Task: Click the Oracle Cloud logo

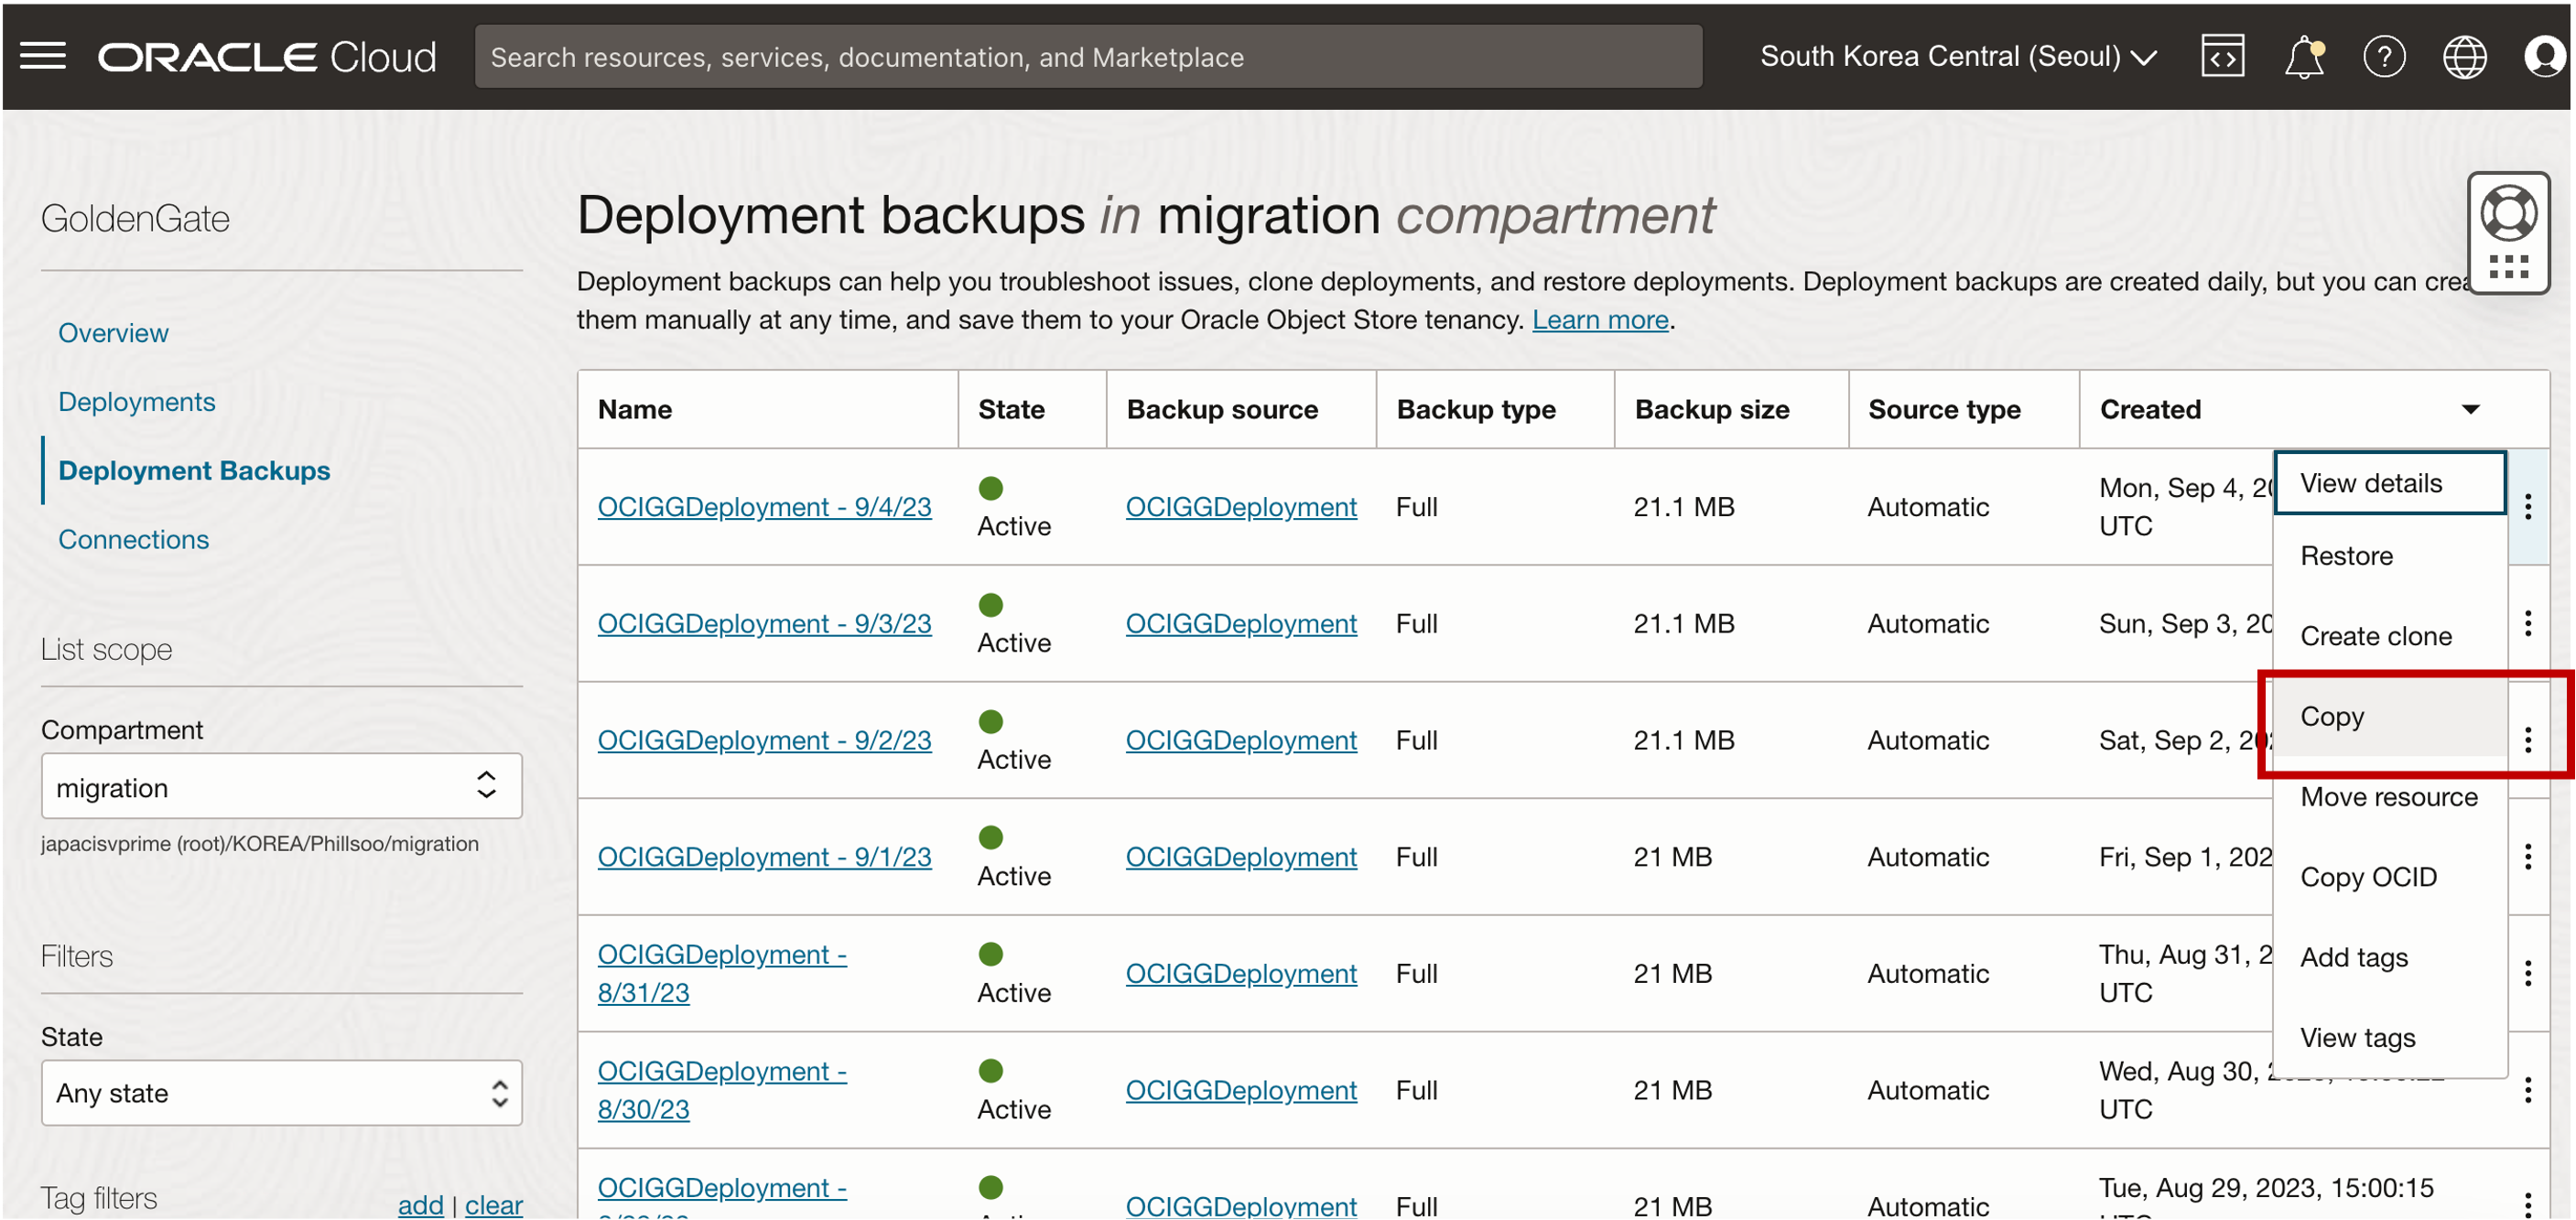Action: click(x=267, y=58)
